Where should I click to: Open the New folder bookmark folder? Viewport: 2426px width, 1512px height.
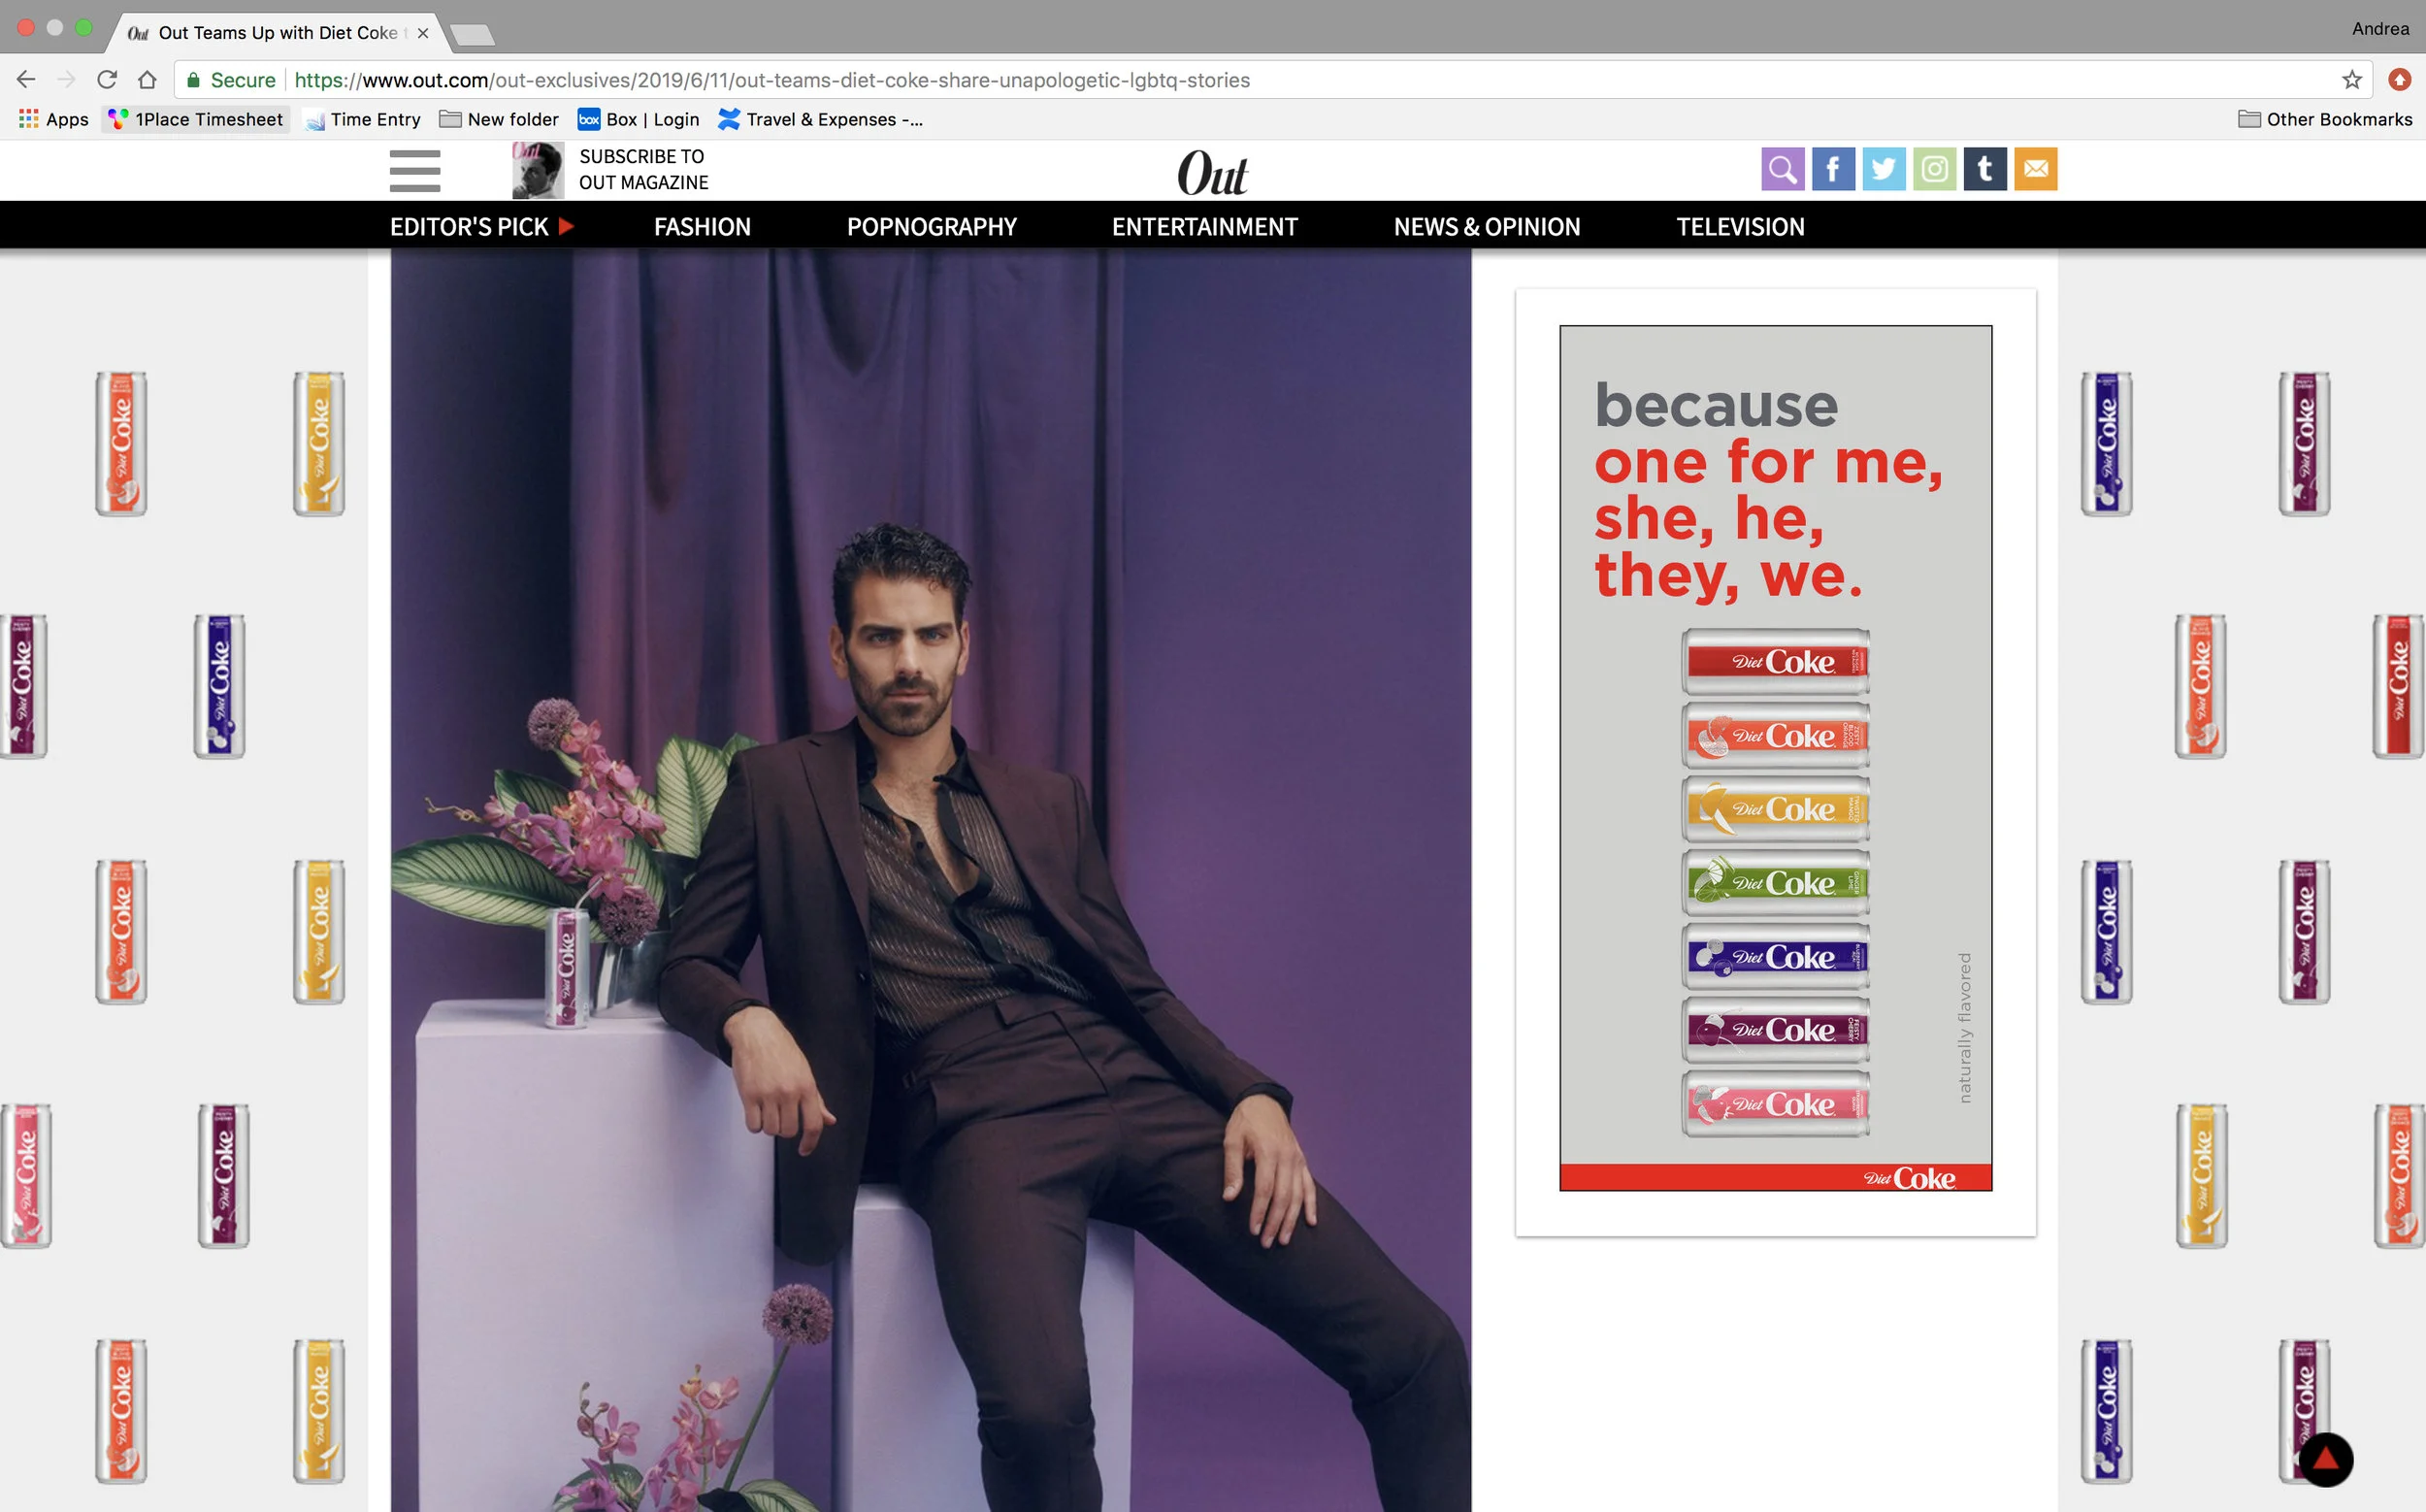[499, 119]
